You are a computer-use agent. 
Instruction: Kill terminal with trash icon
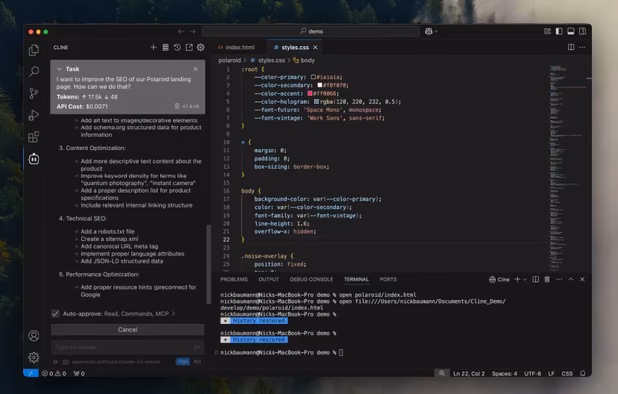point(547,279)
